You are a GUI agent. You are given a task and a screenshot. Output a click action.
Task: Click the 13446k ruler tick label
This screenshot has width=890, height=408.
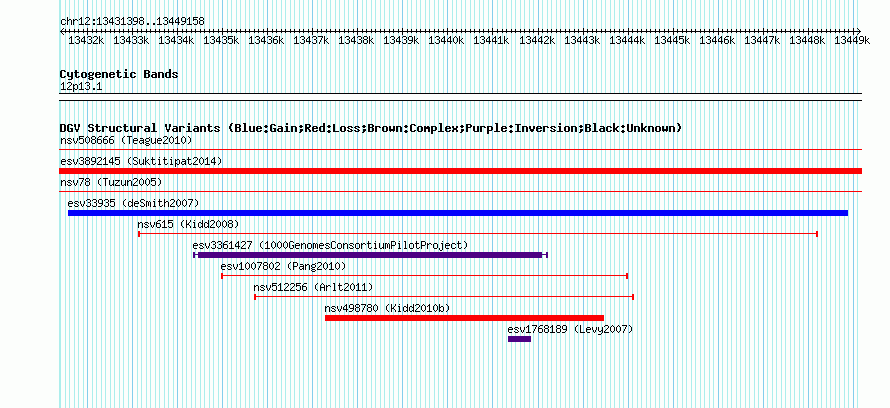pyautogui.click(x=717, y=40)
